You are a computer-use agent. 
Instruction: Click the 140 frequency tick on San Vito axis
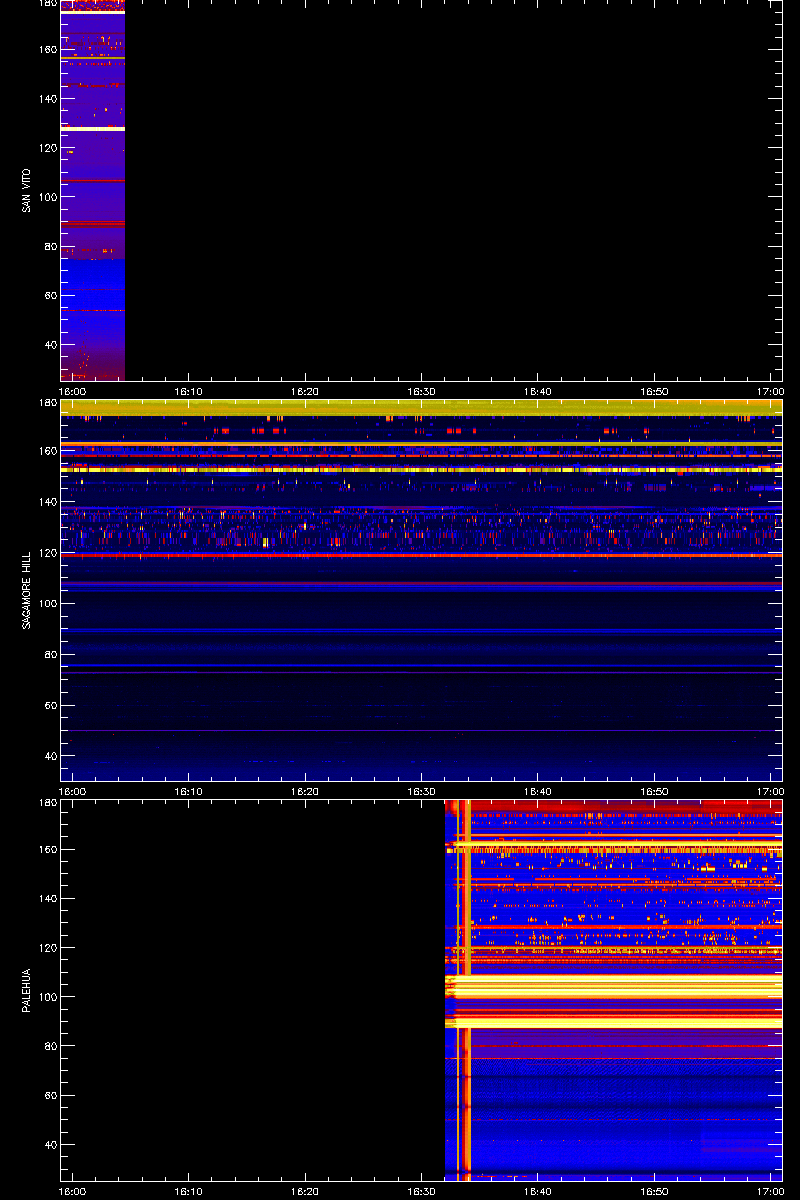[x=47, y=98]
